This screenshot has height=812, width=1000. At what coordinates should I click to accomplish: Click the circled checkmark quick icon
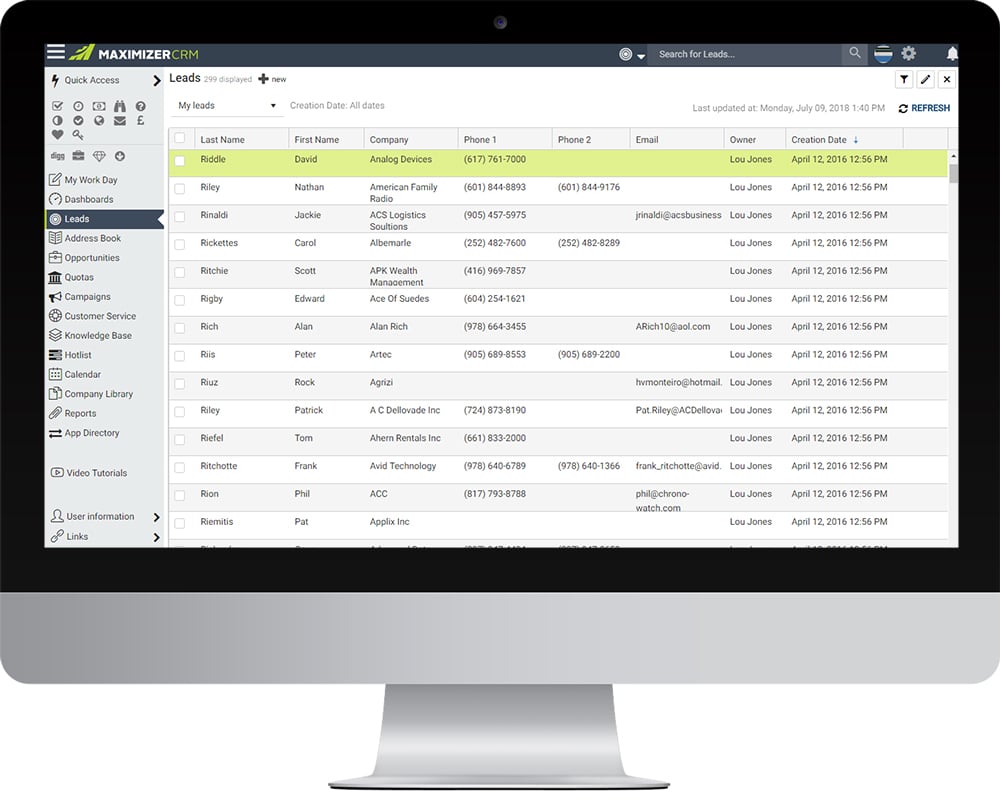point(78,120)
